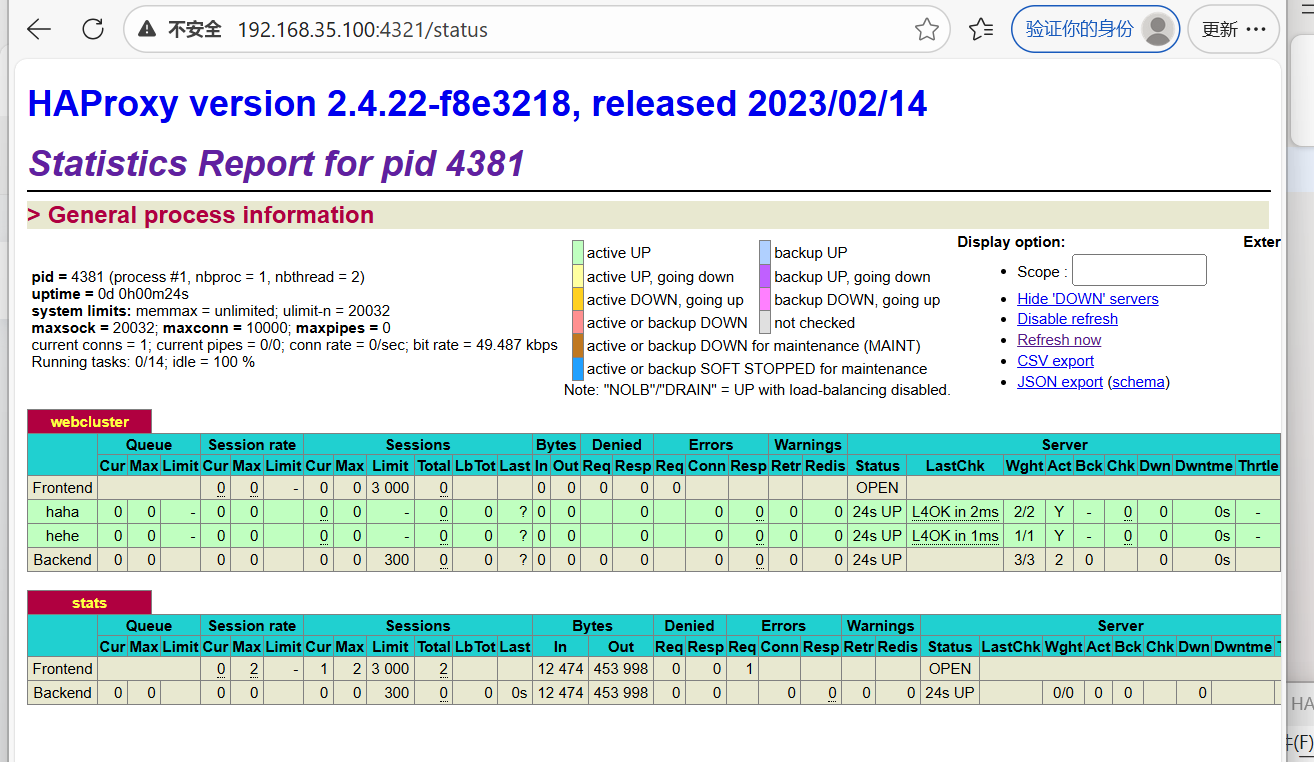Click the Display option label

point(1011,242)
